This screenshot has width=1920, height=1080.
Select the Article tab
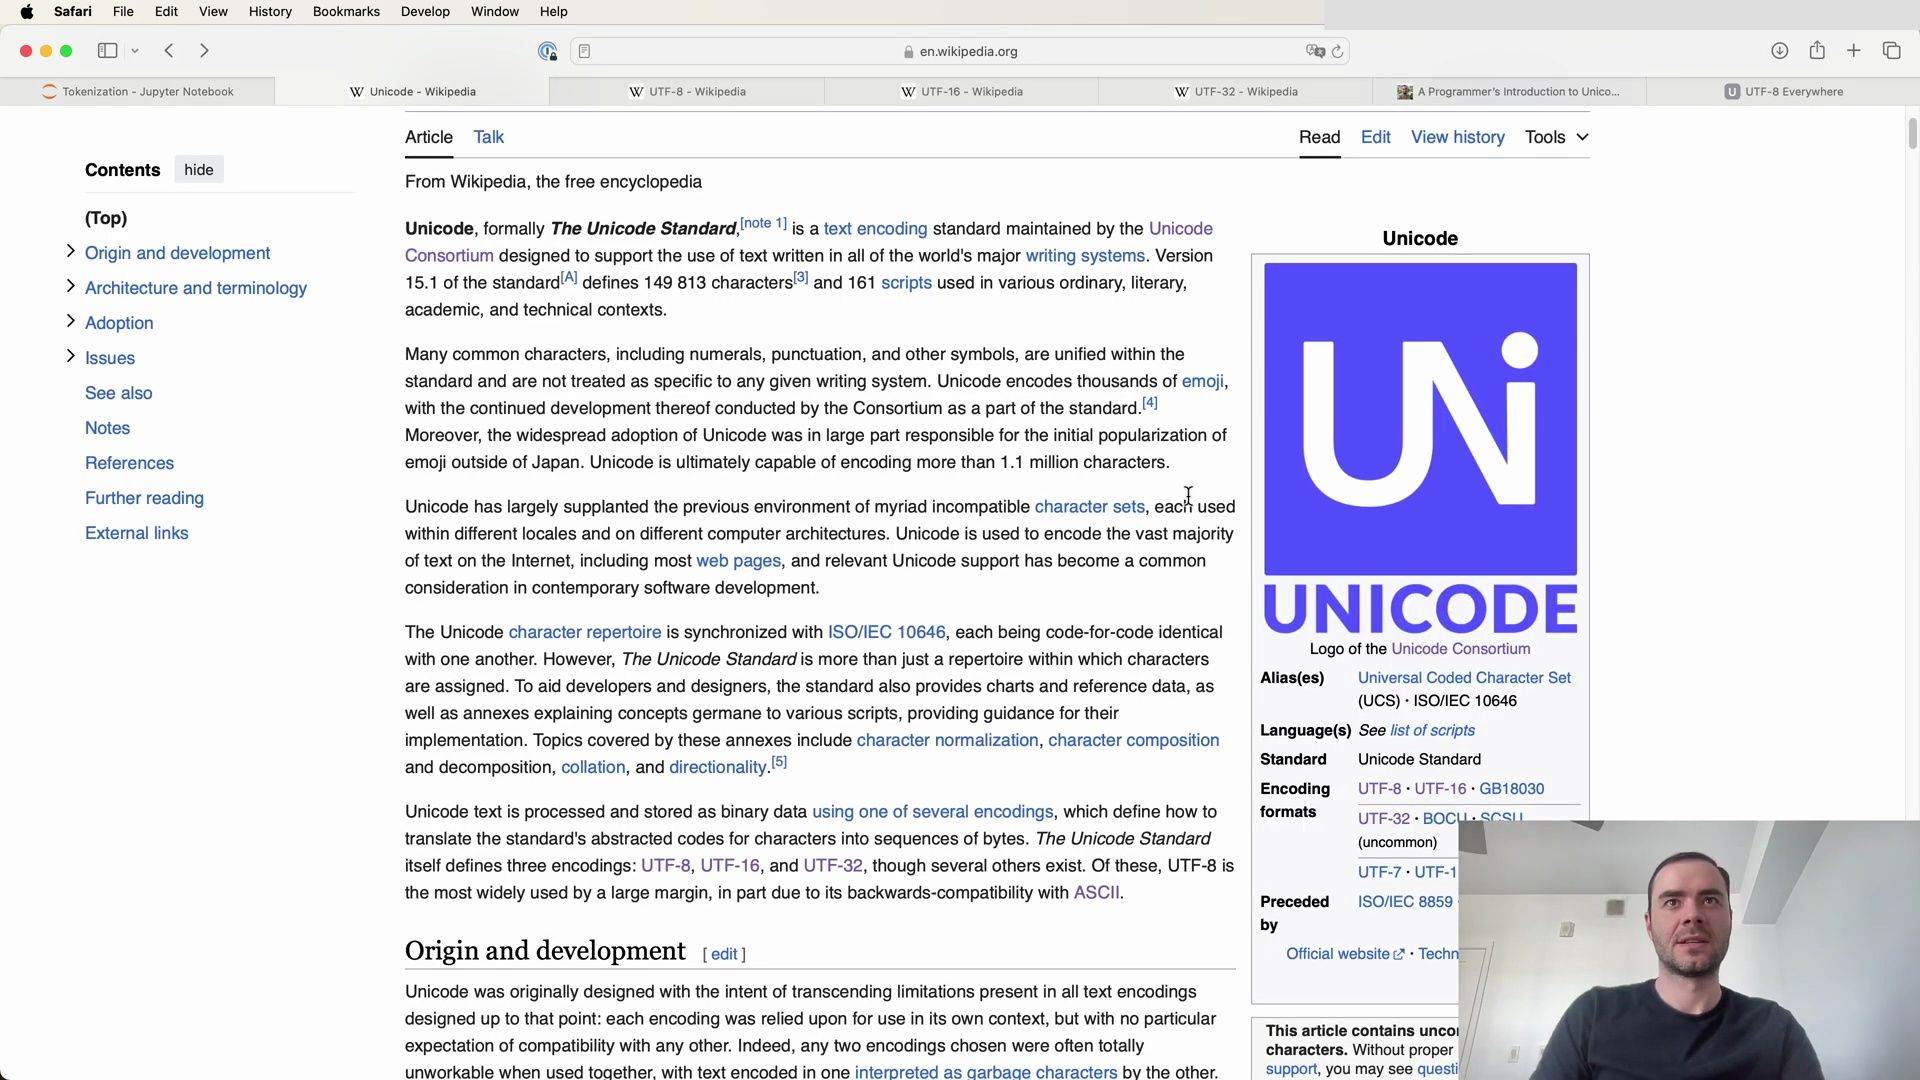tap(429, 137)
